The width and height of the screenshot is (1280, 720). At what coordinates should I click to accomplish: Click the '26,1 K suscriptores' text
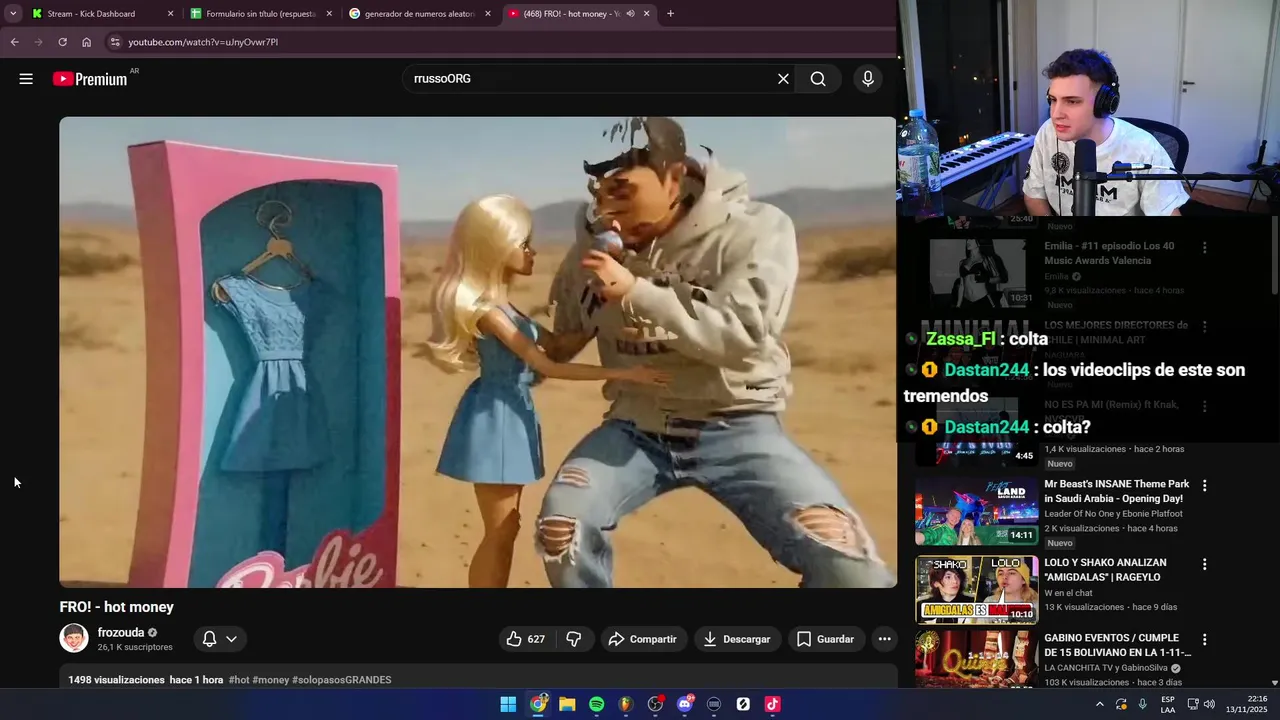(135, 647)
